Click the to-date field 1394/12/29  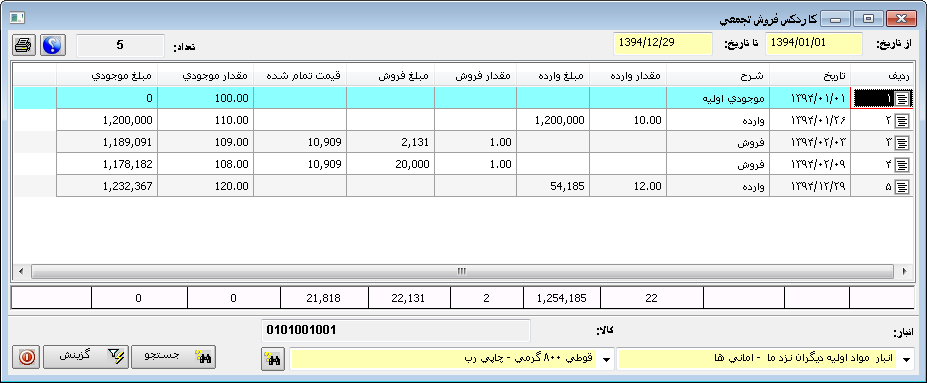(x=662, y=44)
